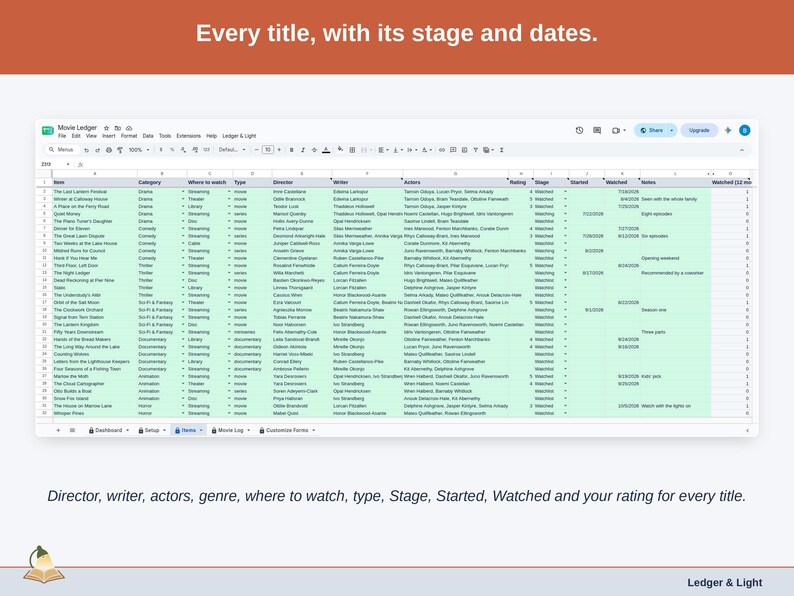Click the font size field
Image resolution: width=794 pixels, height=596 pixels.
click(x=268, y=150)
